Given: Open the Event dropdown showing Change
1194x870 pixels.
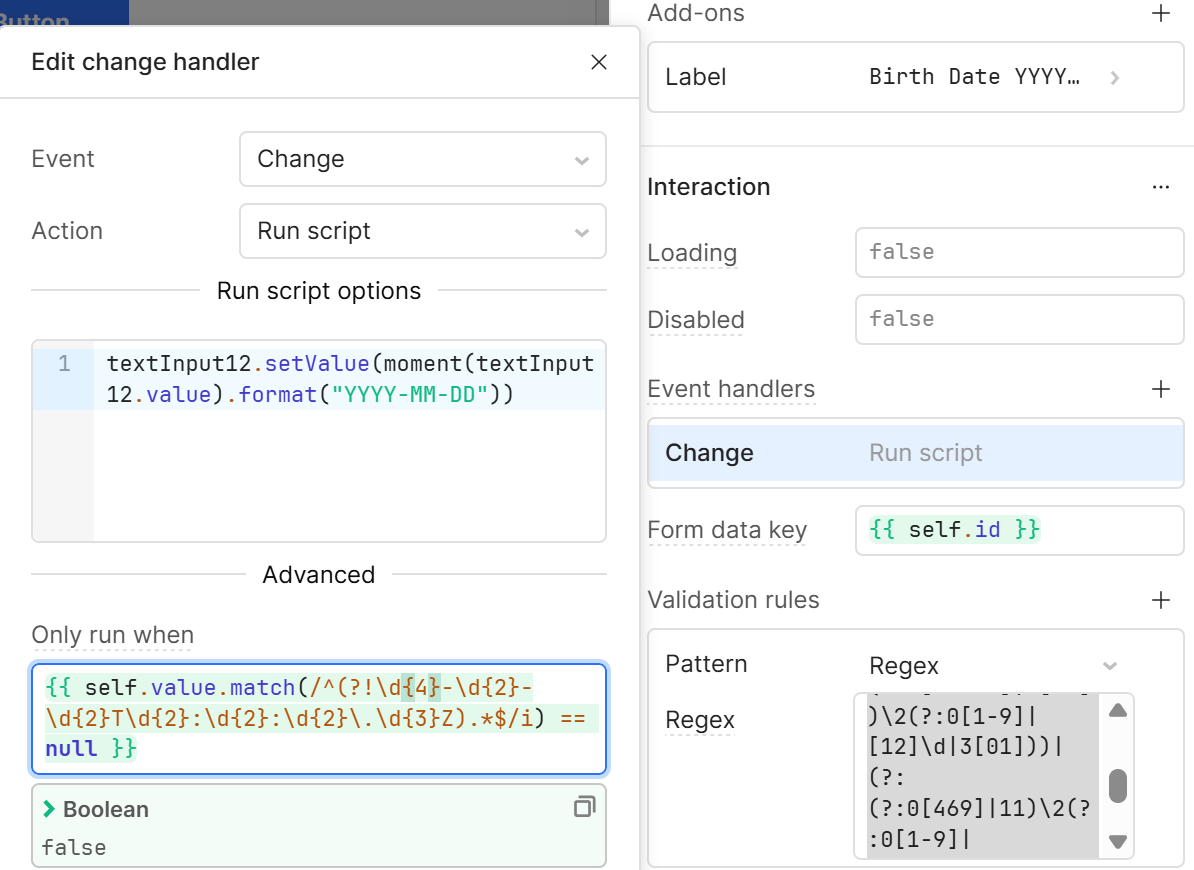Looking at the screenshot, I should tap(423, 159).
